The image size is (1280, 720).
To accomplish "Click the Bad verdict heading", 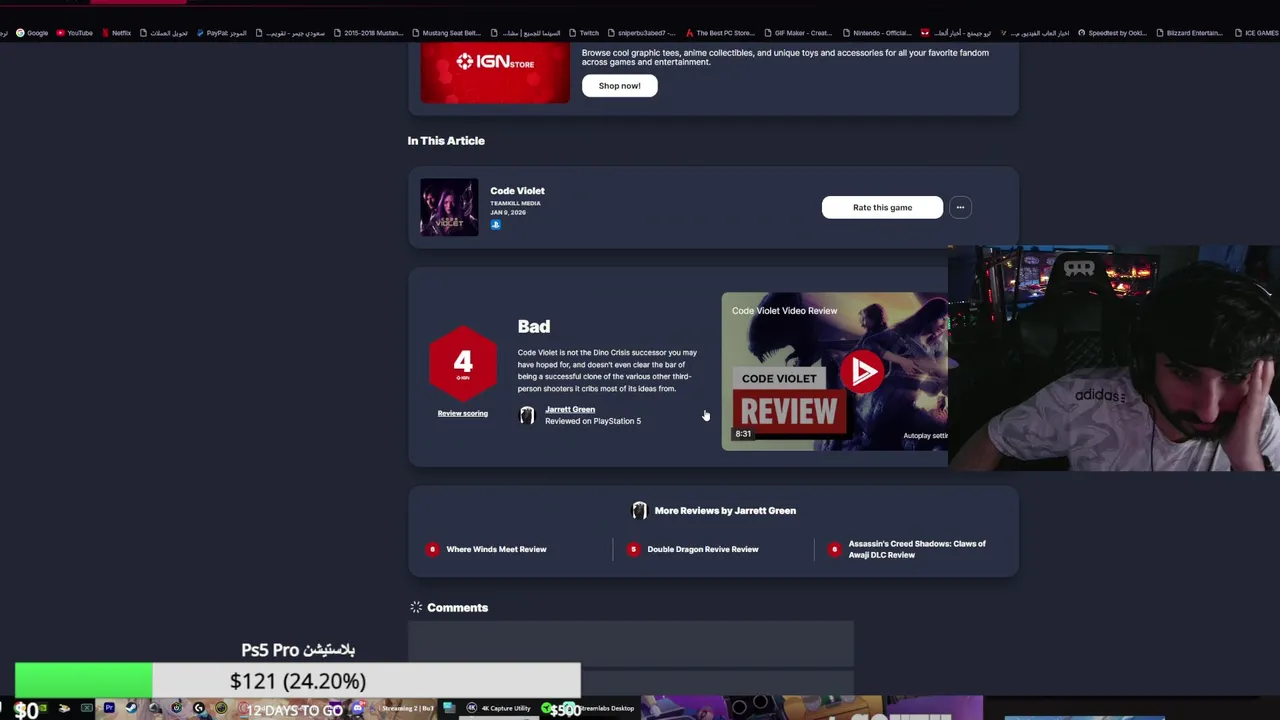I will coord(534,326).
